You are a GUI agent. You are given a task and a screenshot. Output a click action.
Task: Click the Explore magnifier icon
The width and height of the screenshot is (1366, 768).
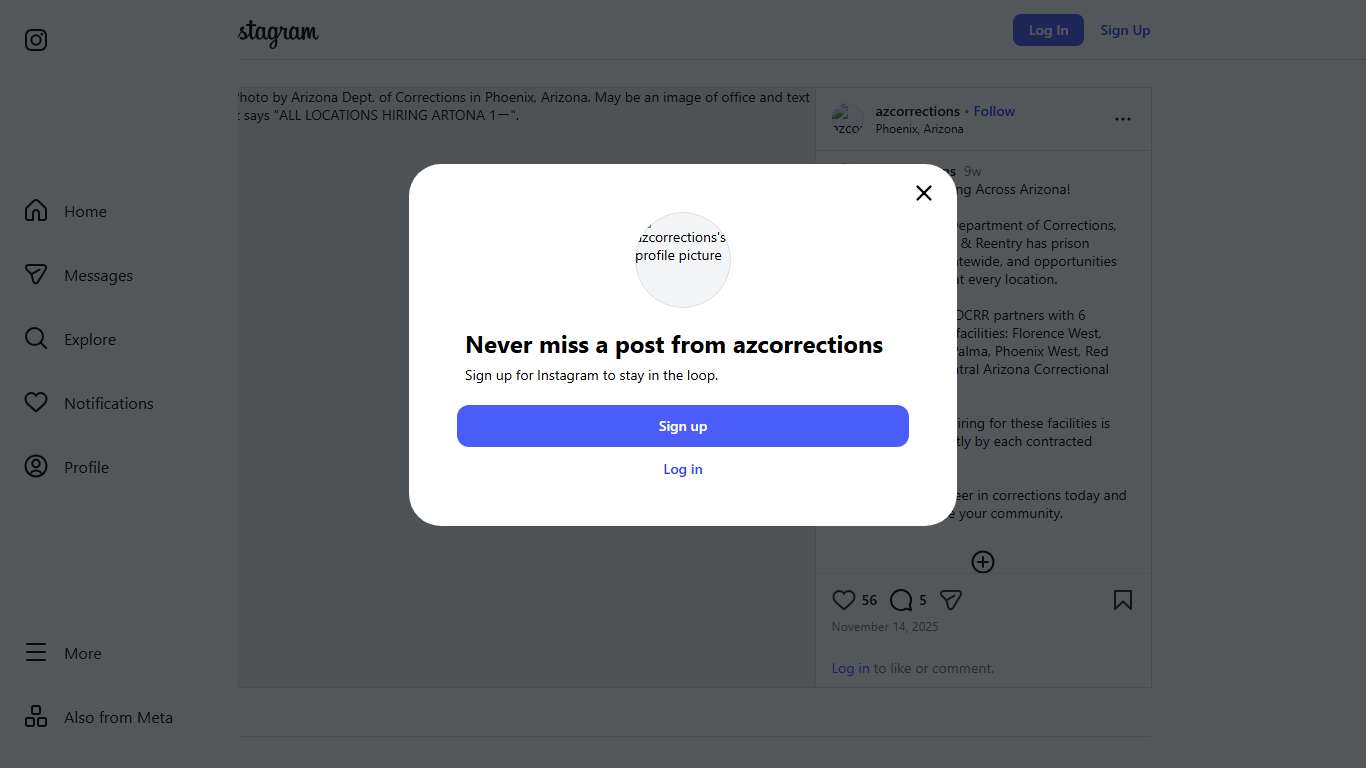point(36,339)
